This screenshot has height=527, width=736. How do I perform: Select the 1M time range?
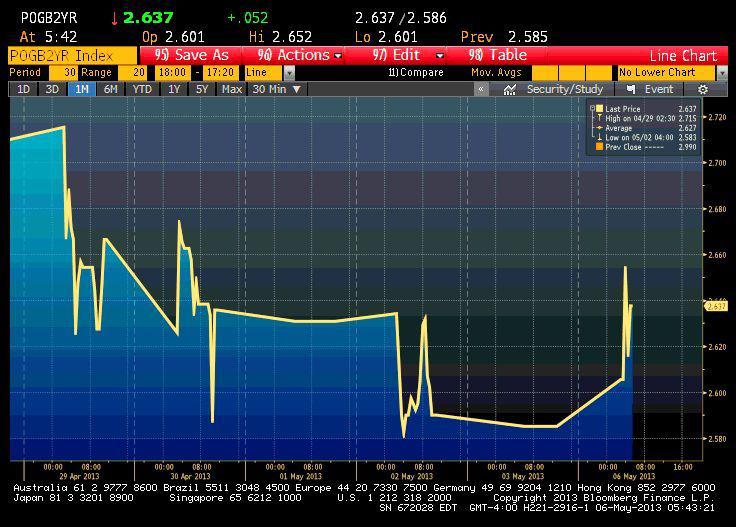[80, 89]
